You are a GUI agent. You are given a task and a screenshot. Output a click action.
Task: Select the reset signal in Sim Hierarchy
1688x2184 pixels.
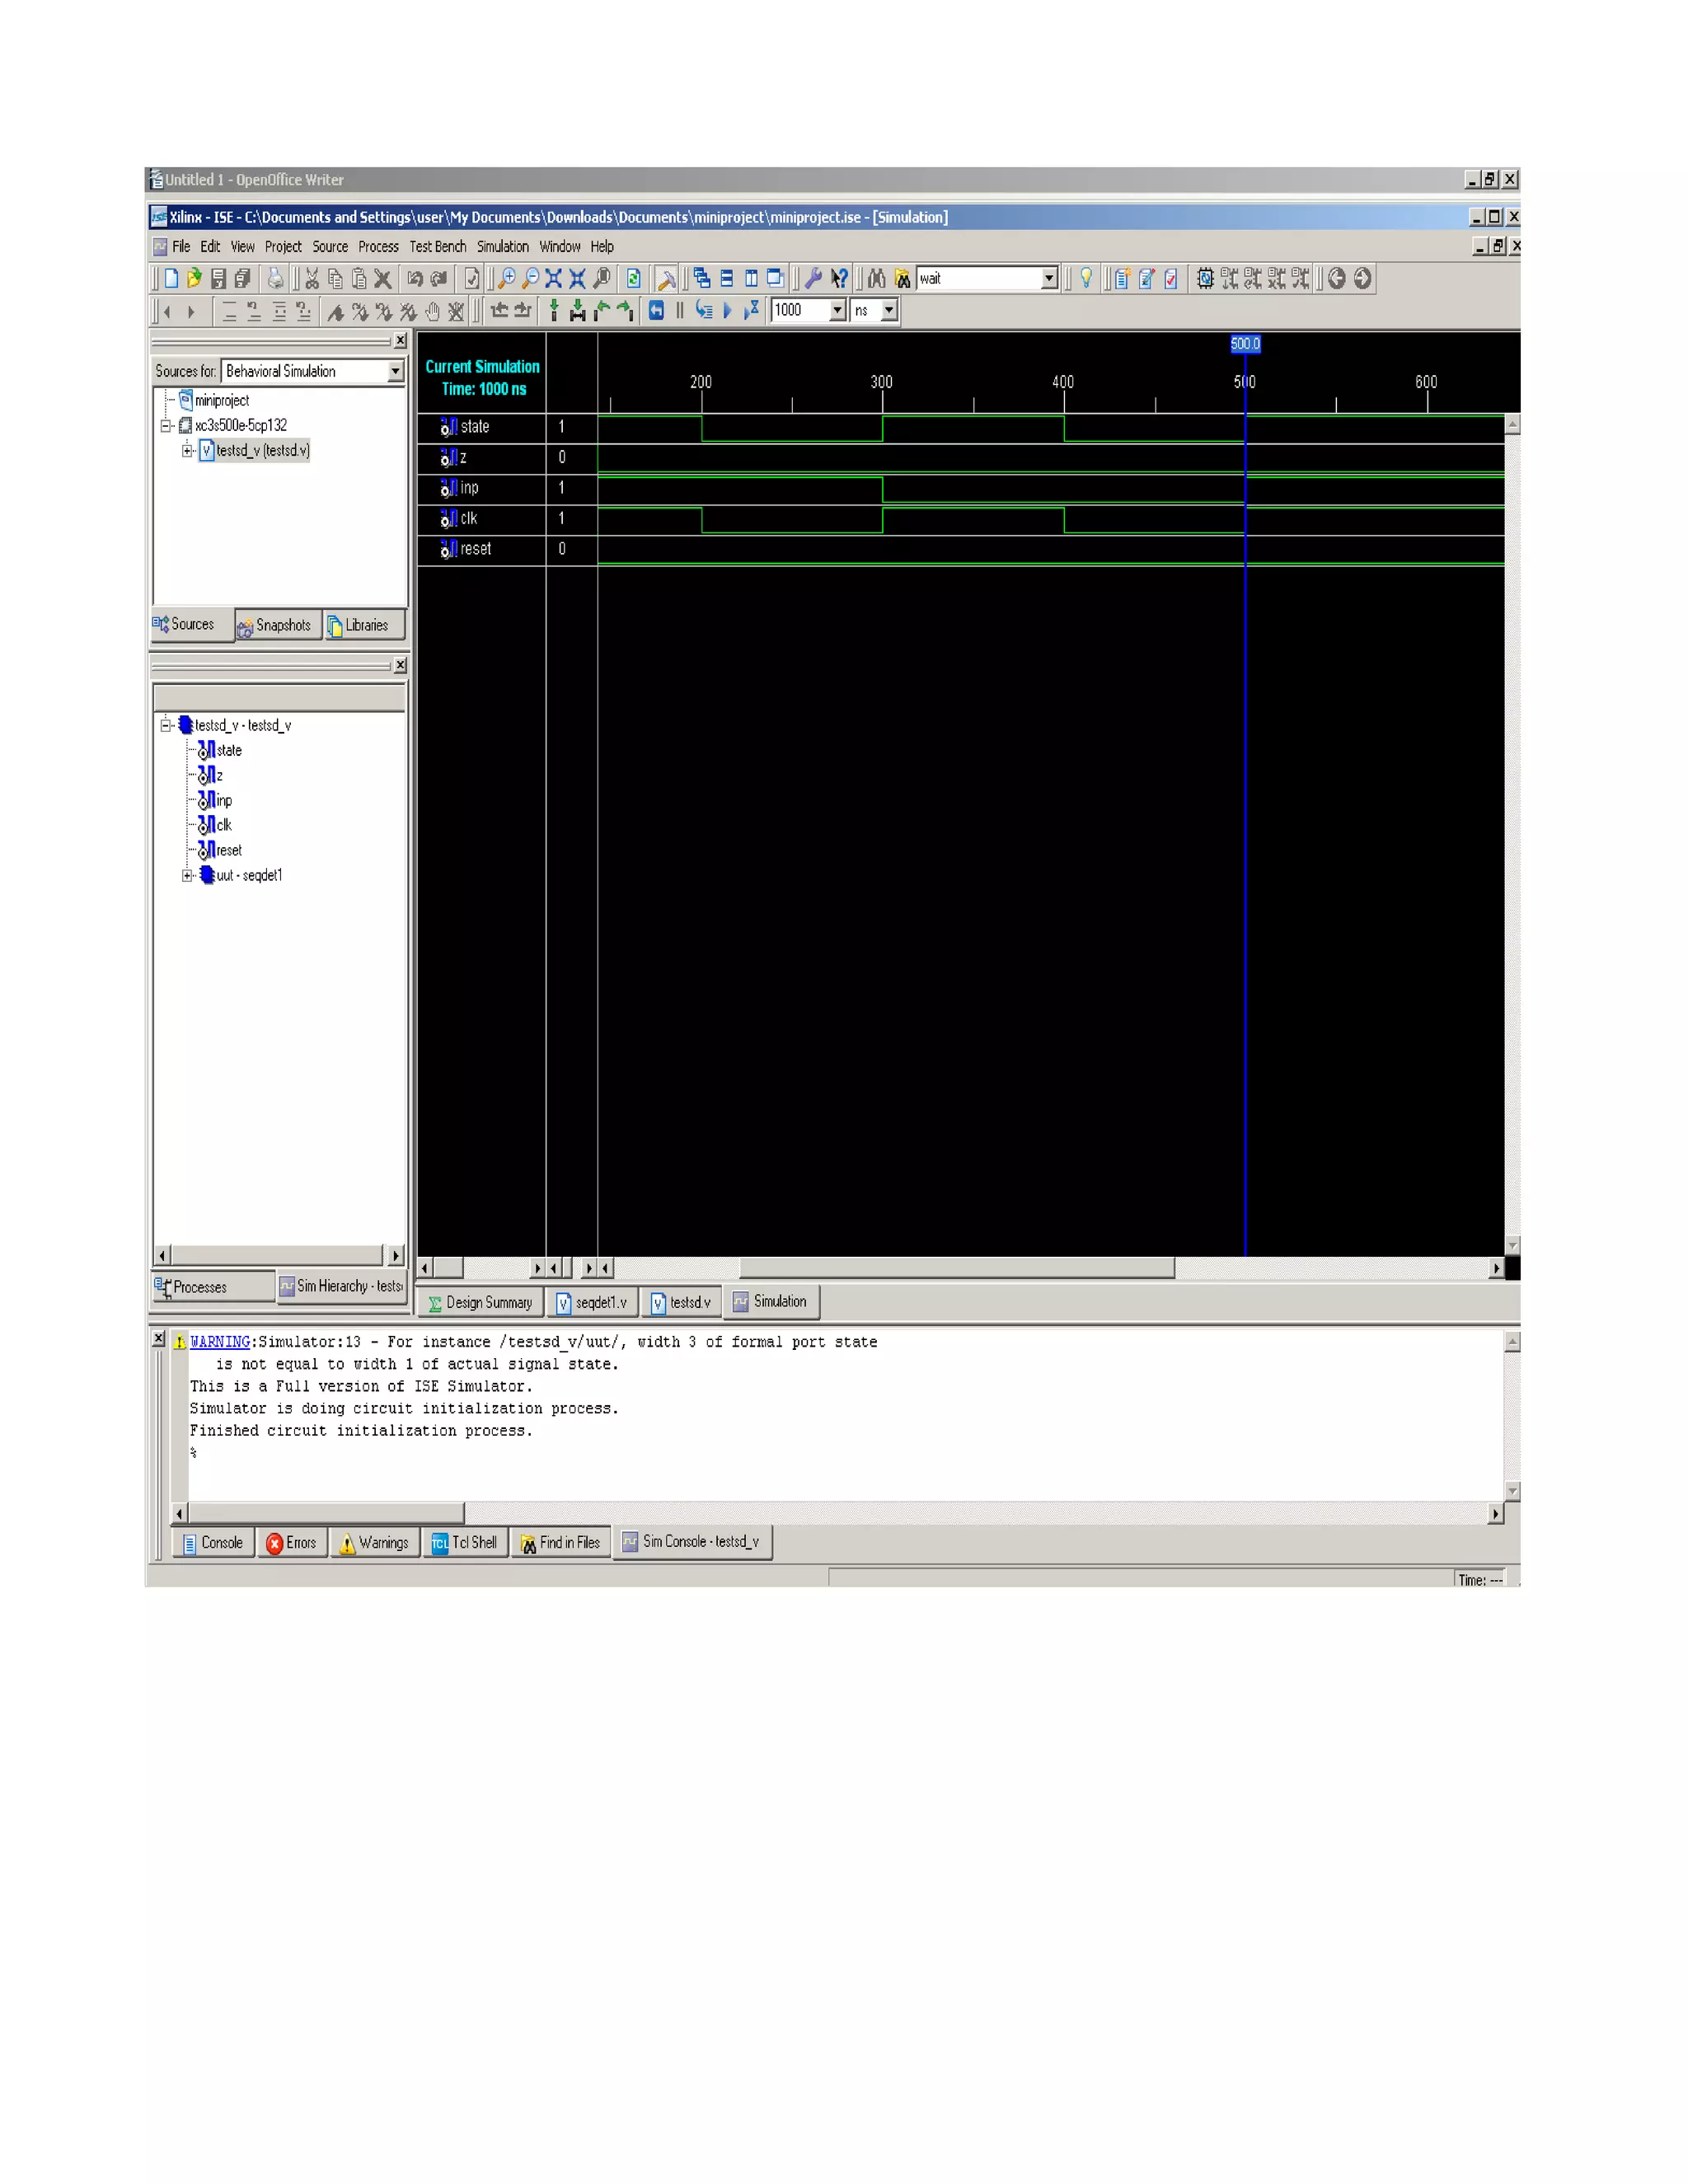[x=228, y=851]
